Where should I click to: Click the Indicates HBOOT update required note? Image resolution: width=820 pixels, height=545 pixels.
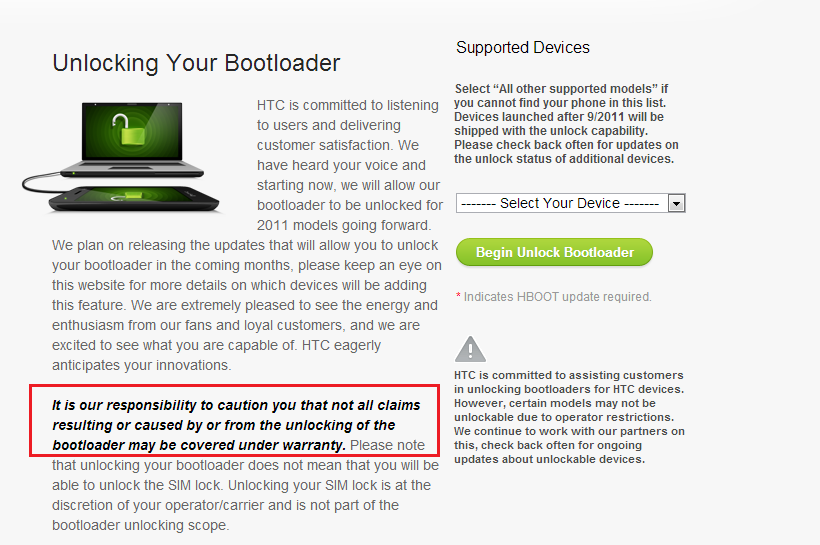(557, 297)
